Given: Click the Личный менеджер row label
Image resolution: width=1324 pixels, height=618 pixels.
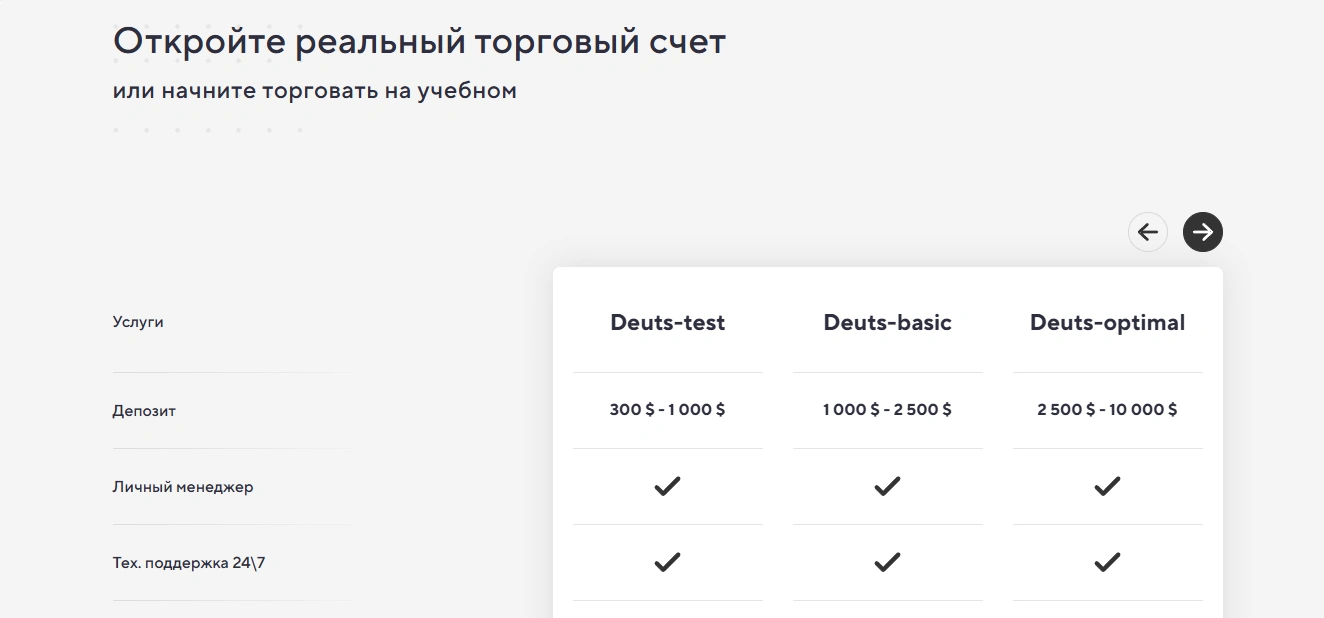Looking at the screenshot, I should 183,487.
